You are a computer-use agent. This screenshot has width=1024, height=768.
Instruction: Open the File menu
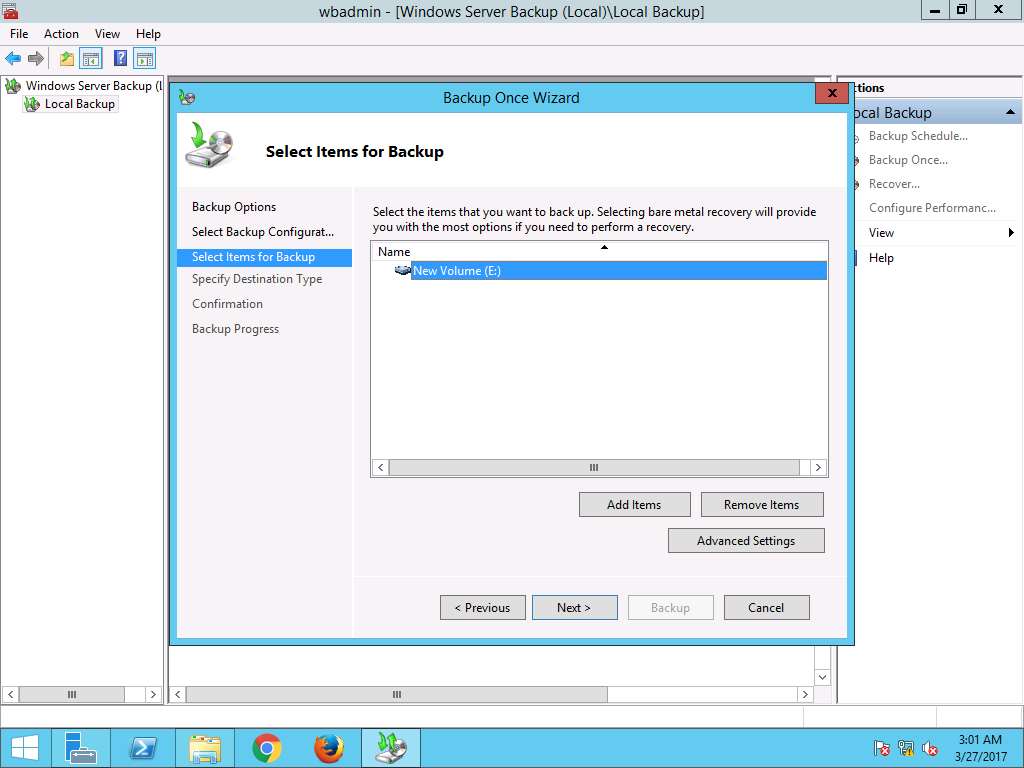point(19,34)
